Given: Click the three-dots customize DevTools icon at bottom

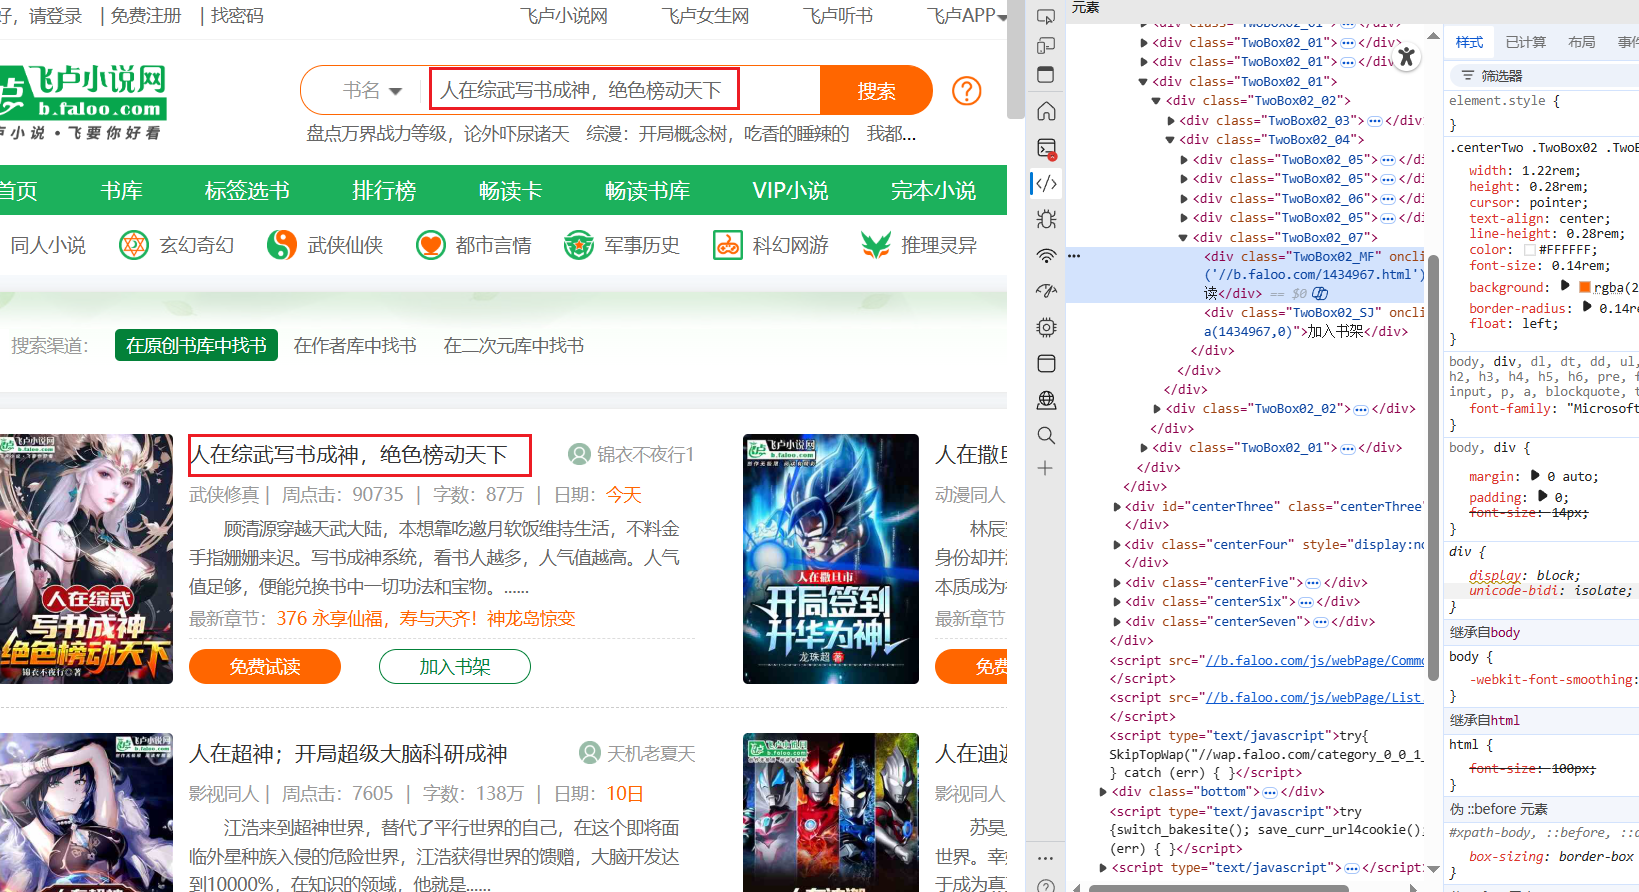Looking at the screenshot, I should coord(1046,858).
